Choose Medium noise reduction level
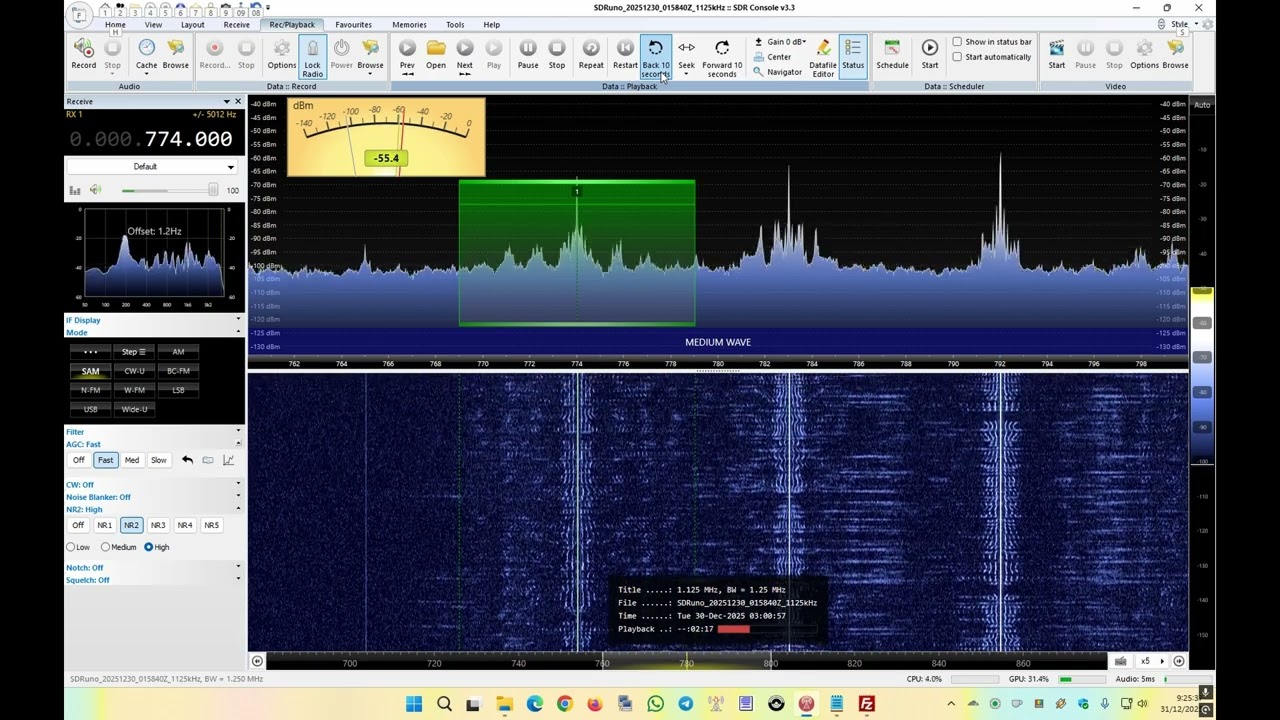The width and height of the screenshot is (1280, 720). coord(119,547)
